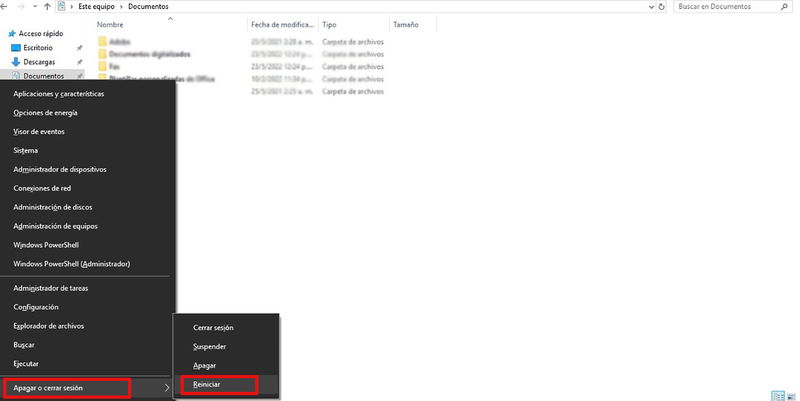Open Descargas in the sidebar
The image size is (800, 401).
point(39,62)
